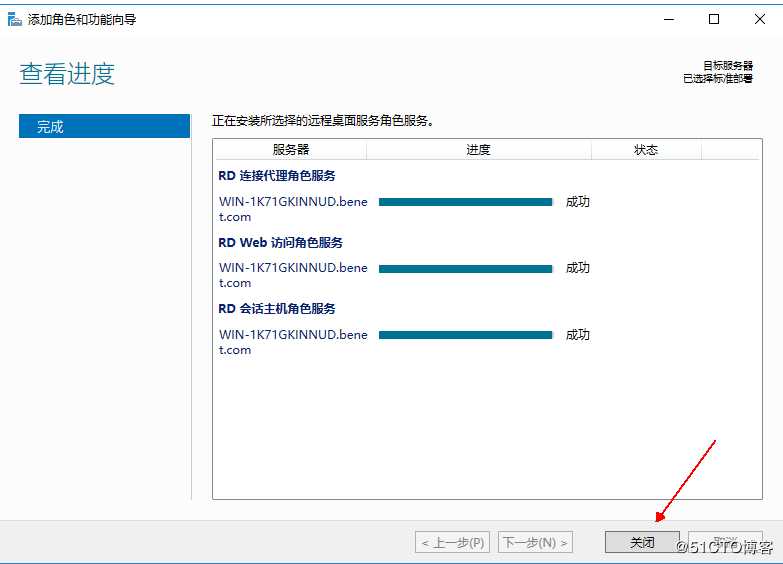Click the 状态 column header

(646, 149)
